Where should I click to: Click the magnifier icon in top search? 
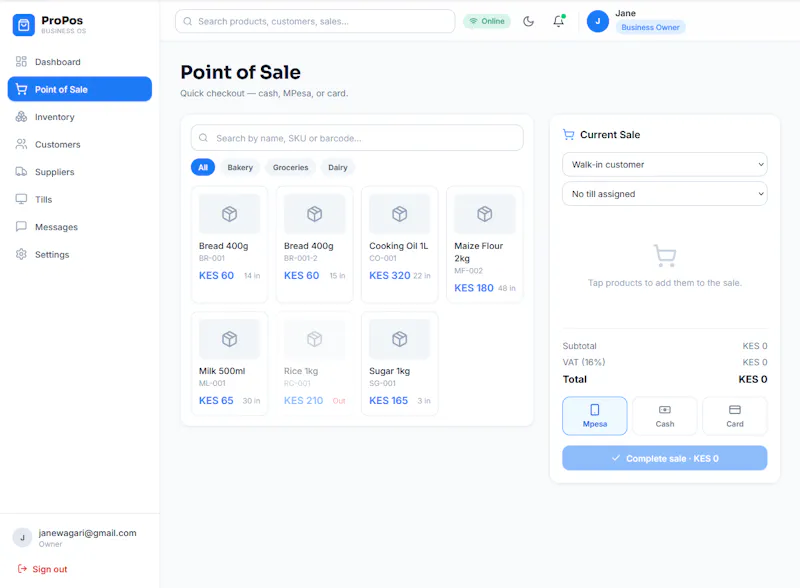[x=188, y=21]
